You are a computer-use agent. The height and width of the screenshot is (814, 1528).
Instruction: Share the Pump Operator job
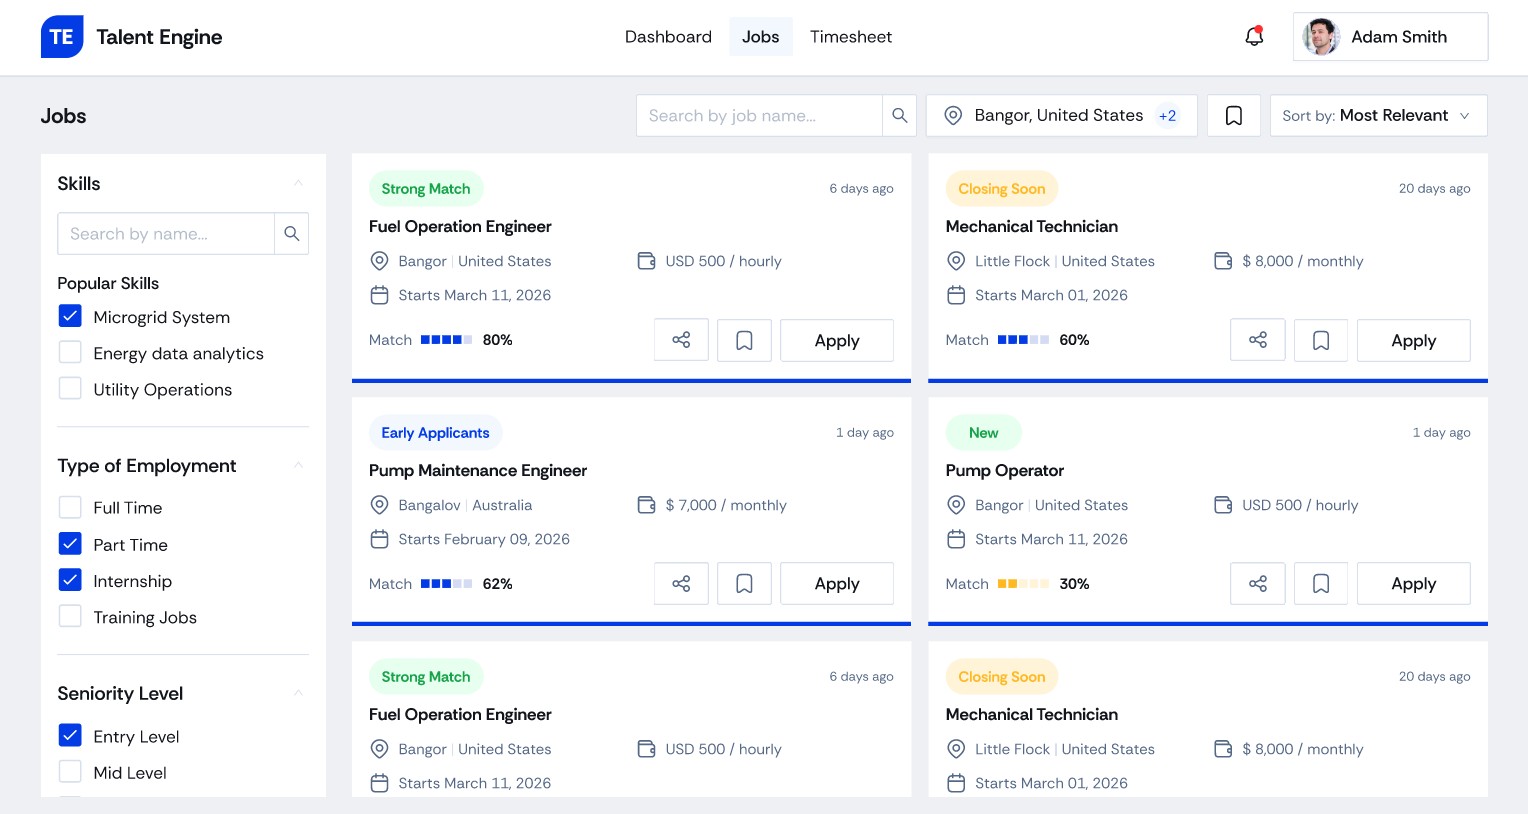(1258, 584)
